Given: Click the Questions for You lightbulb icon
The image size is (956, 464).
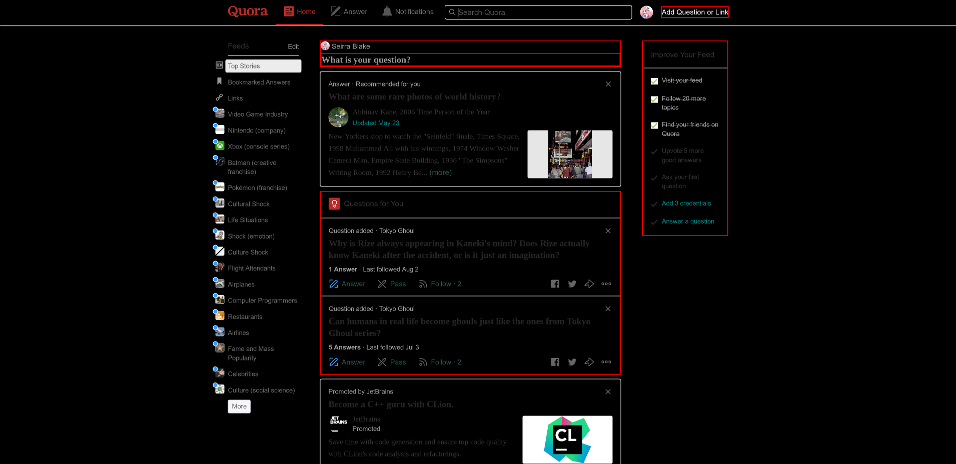Looking at the screenshot, I should tap(334, 204).
